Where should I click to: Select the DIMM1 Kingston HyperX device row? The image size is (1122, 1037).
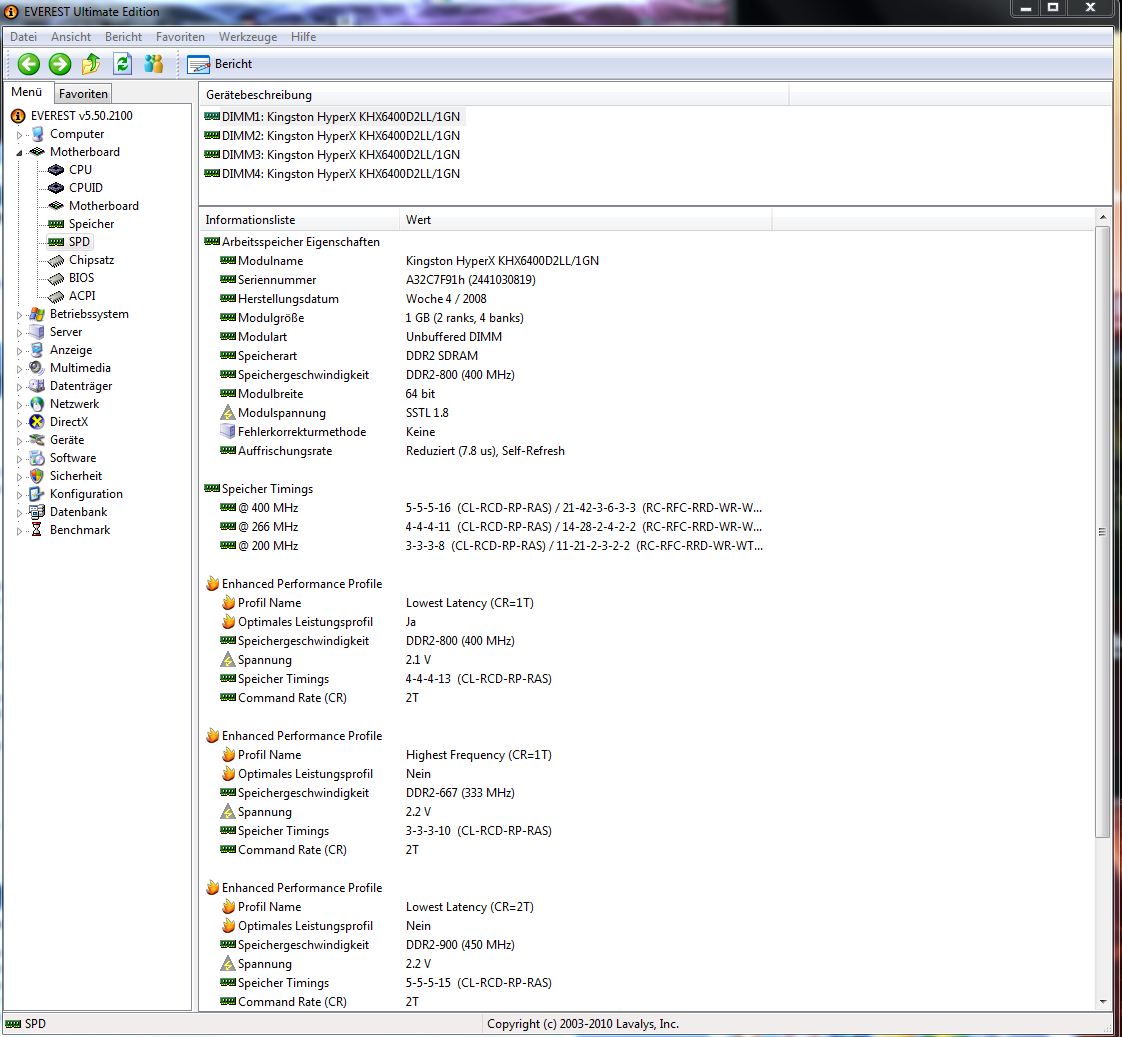pyautogui.click(x=332, y=117)
